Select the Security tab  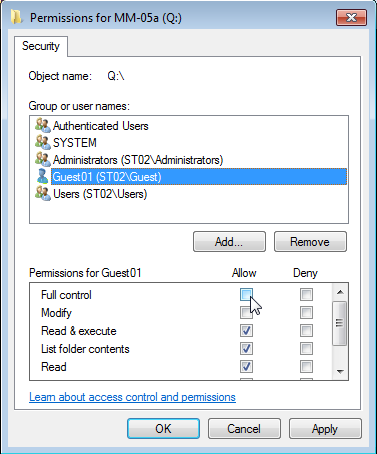[x=41, y=46]
